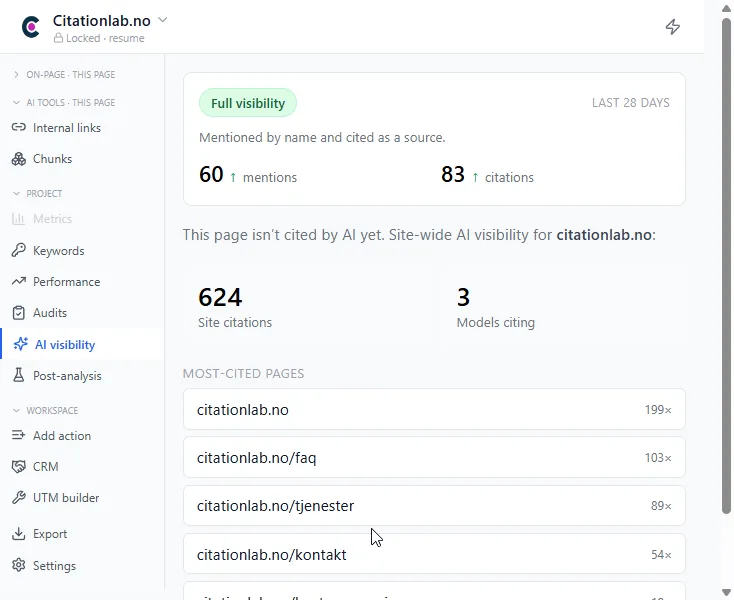Open Export in sidebar
This screenshot has width=734, height=600.
(x=50, y=534)
